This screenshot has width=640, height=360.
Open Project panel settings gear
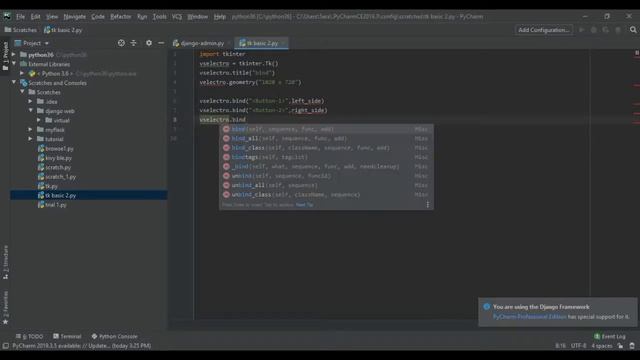click(149, 43)
